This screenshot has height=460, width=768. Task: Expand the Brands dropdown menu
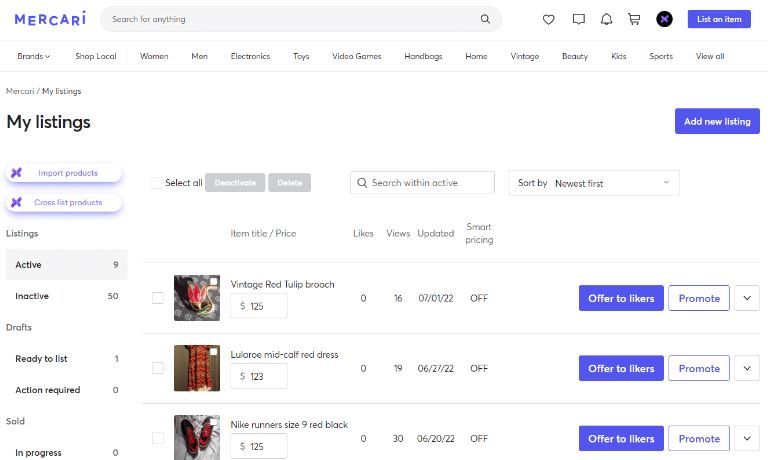click(34, 56)
